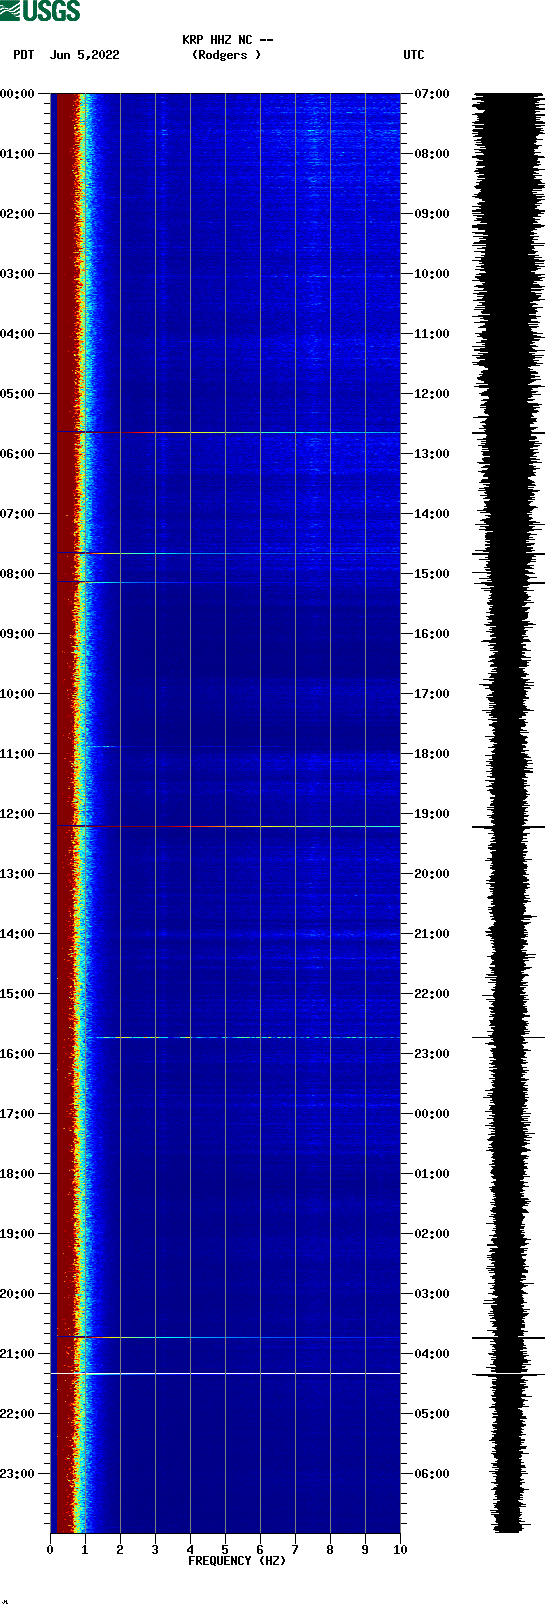Viewport: 552px width, 1613px height.
Task: Click the 21:00 PDT time label
Action: [x=18, y=1354]
